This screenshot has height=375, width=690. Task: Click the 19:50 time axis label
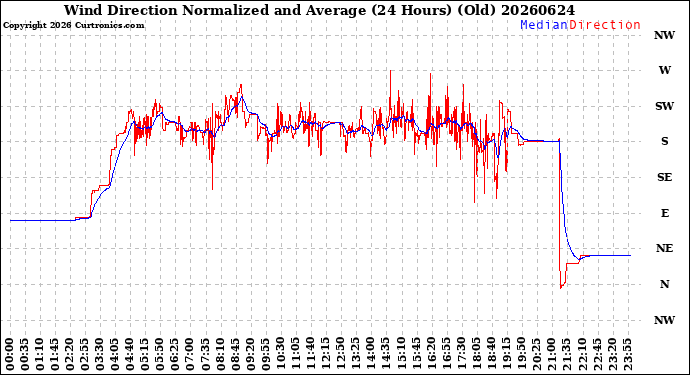(521, 355)
